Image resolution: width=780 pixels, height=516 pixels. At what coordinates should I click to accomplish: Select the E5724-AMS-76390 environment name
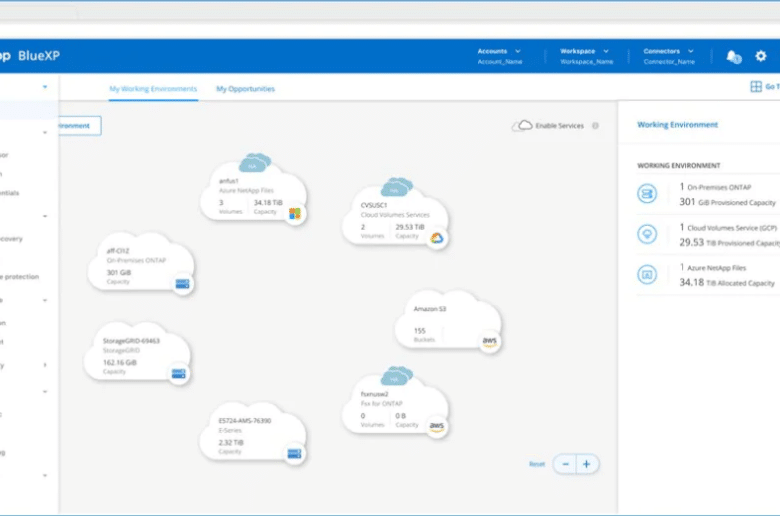(x=245, y=421)
